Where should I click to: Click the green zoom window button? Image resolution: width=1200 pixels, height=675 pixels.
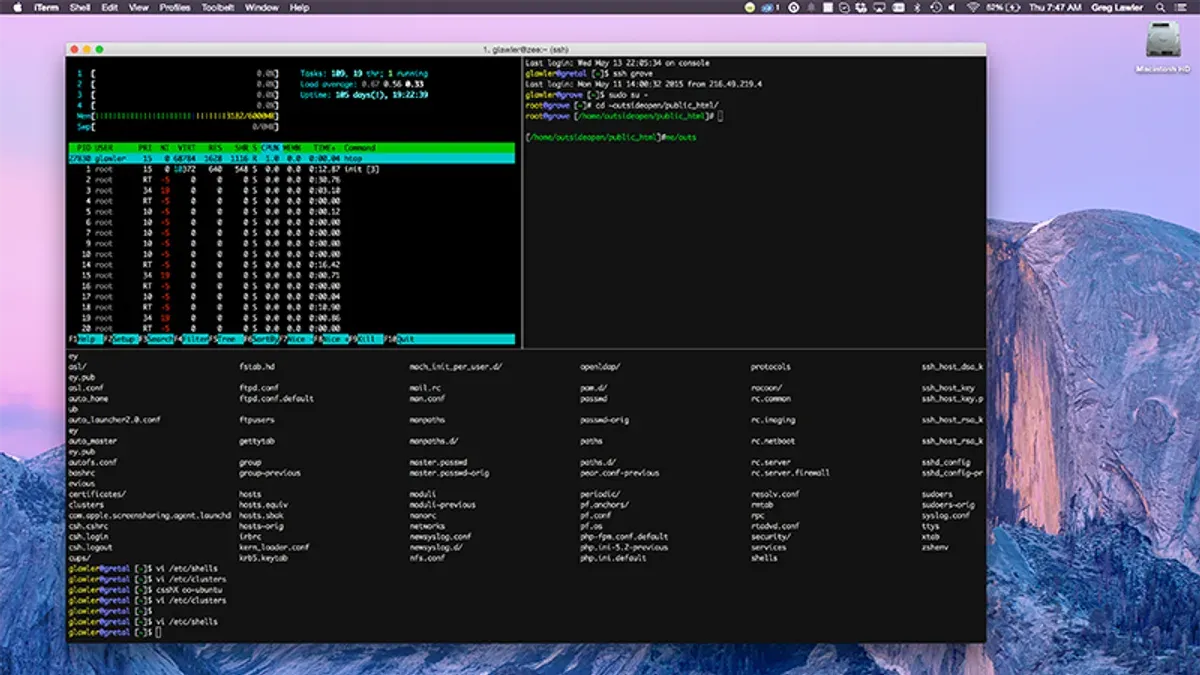[100, 49]
